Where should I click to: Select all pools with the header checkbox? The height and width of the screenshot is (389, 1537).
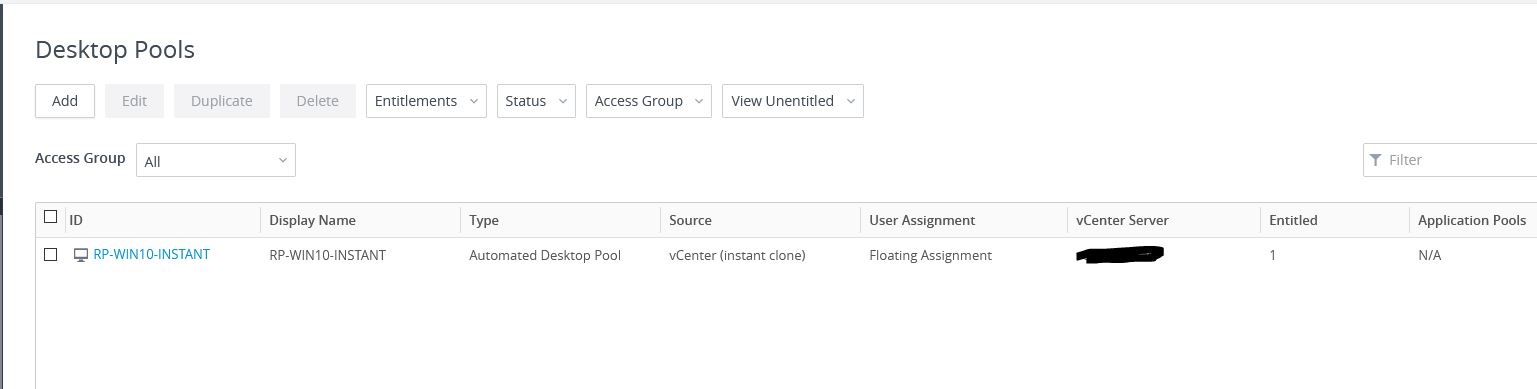(51, 217)
